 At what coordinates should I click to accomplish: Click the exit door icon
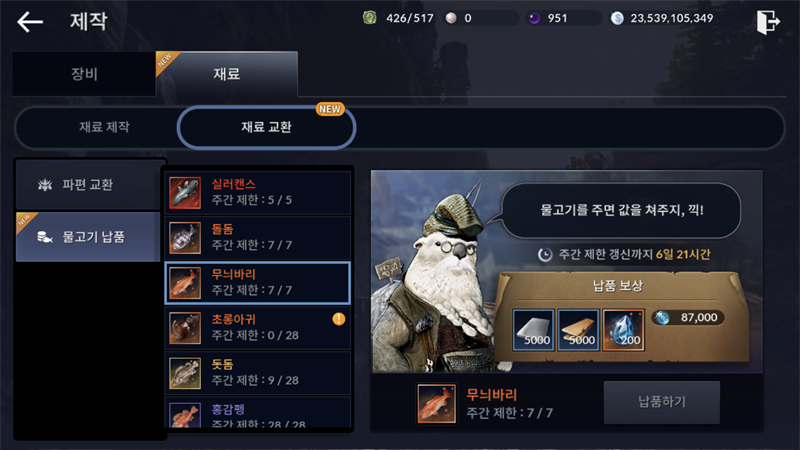pos(768,22)
